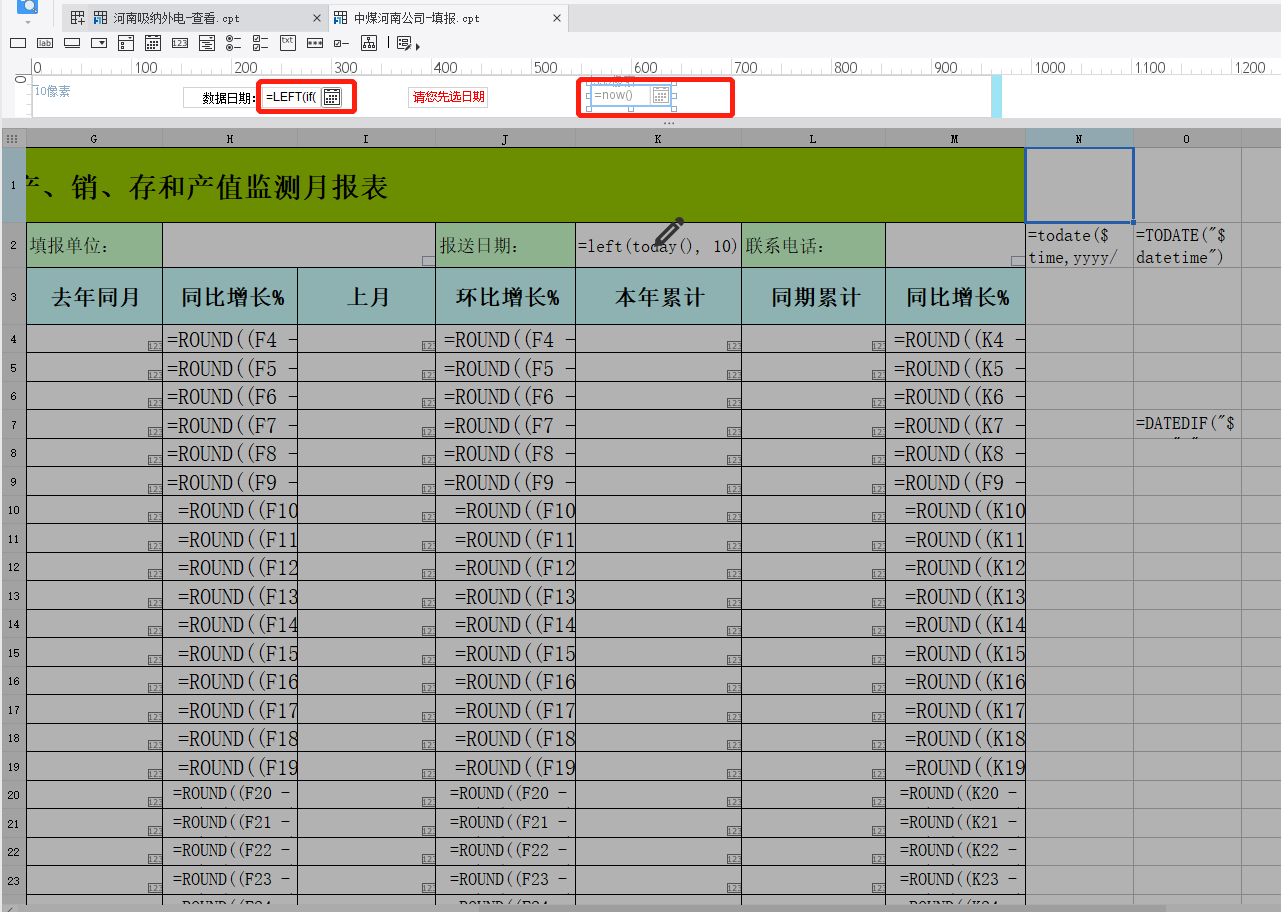Select column header G

pyautogui.click(x=94, y=139)
